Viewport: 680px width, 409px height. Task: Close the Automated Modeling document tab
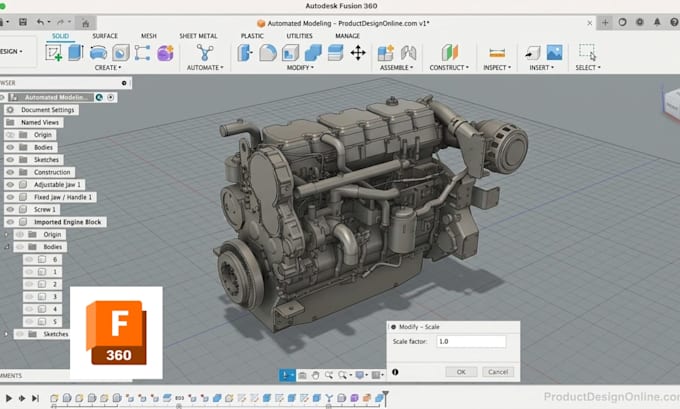tap(590, 23)
